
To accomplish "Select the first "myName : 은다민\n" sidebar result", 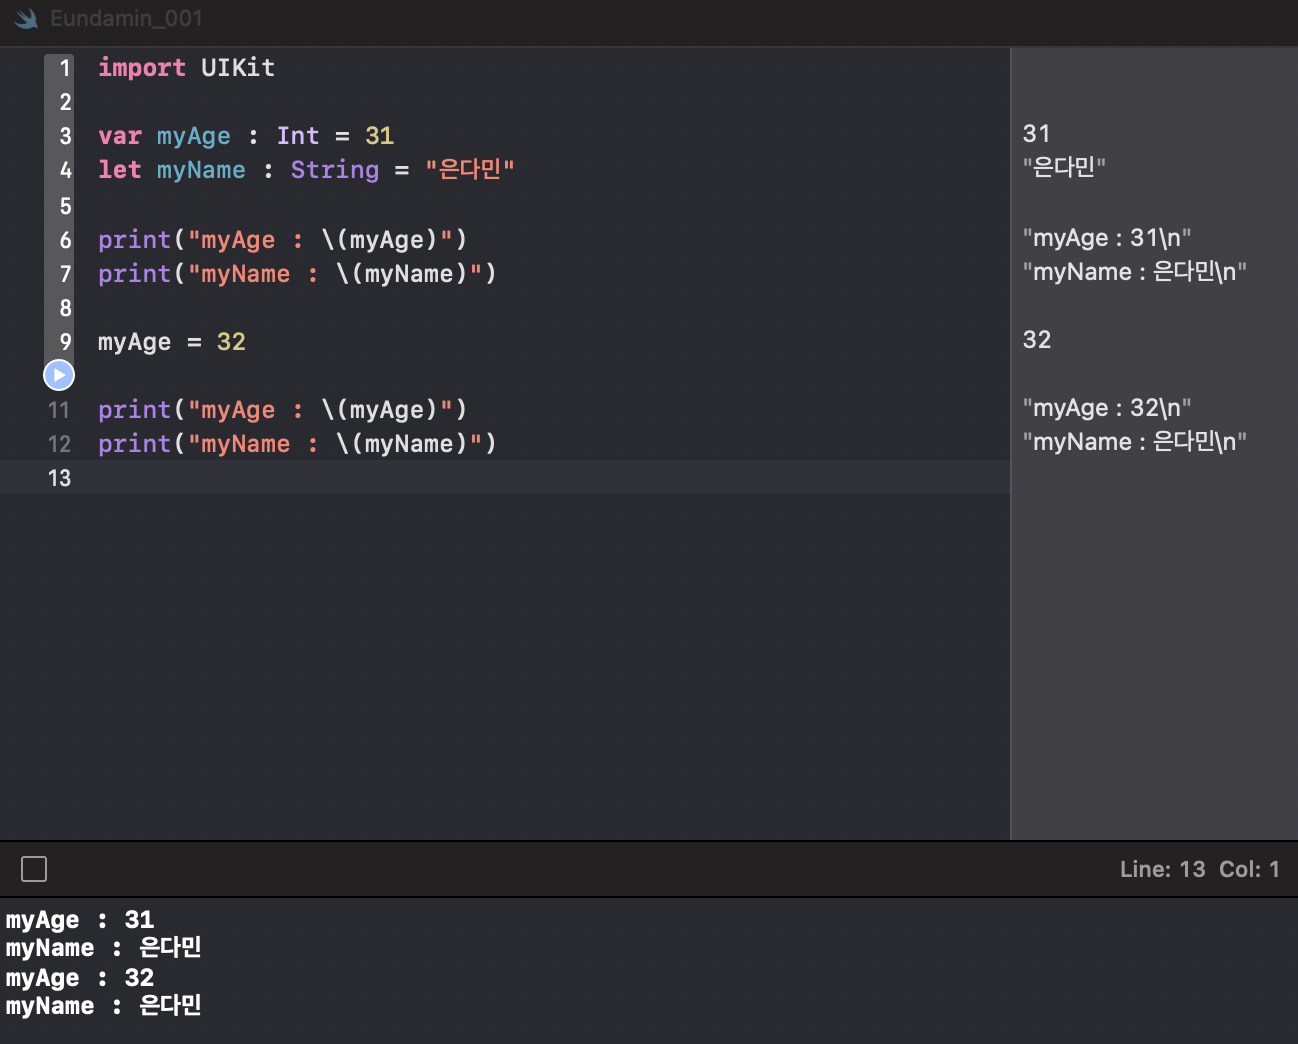I will point(1135,272).
